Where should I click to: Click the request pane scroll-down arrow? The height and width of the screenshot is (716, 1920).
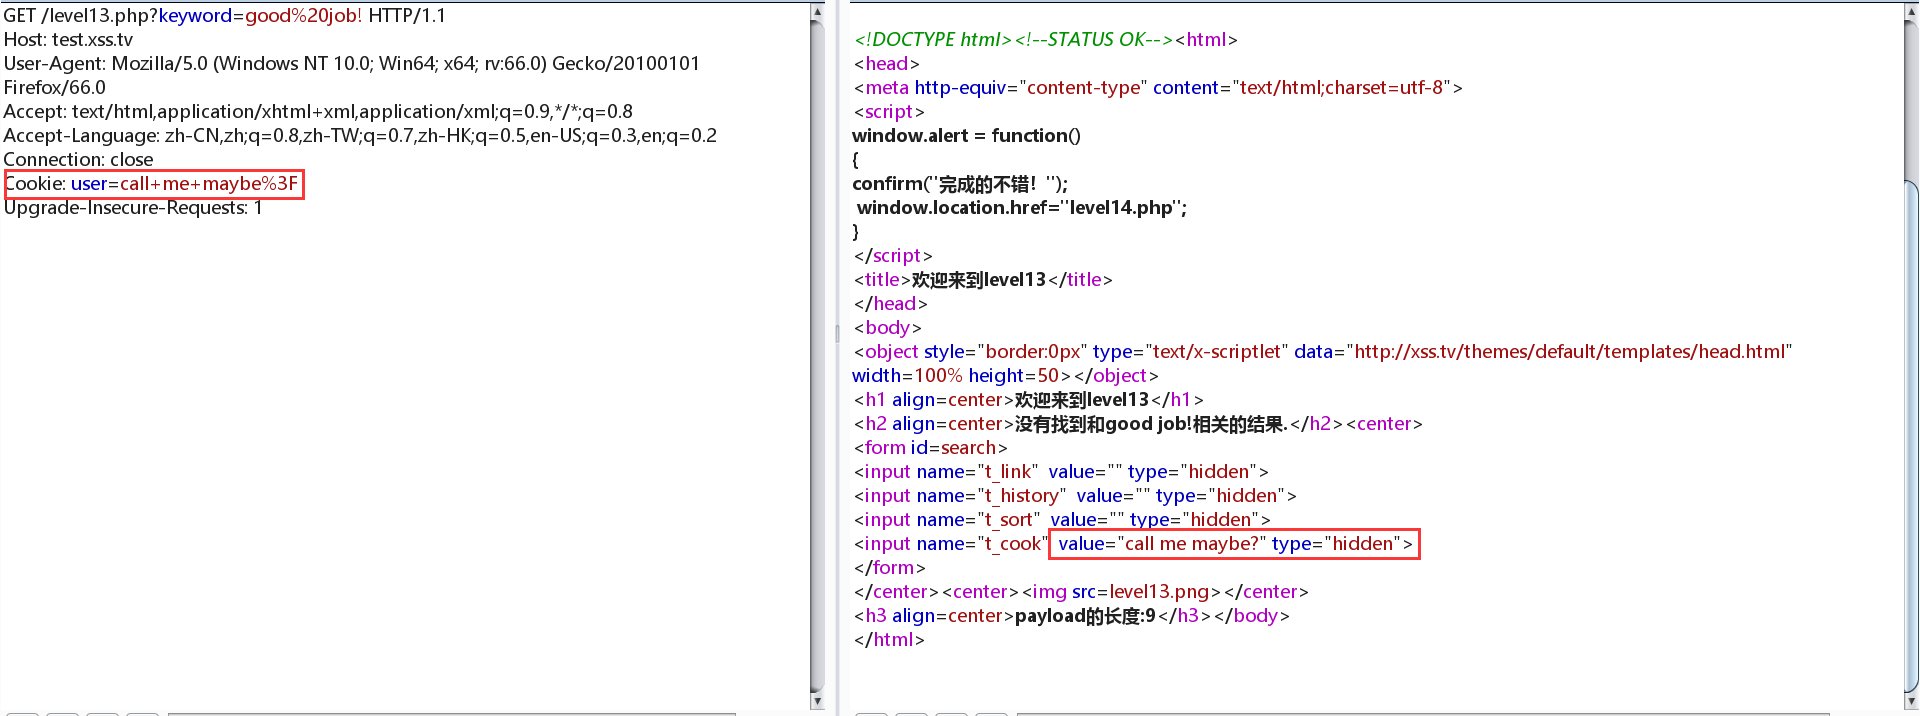(x=817, y=701)
